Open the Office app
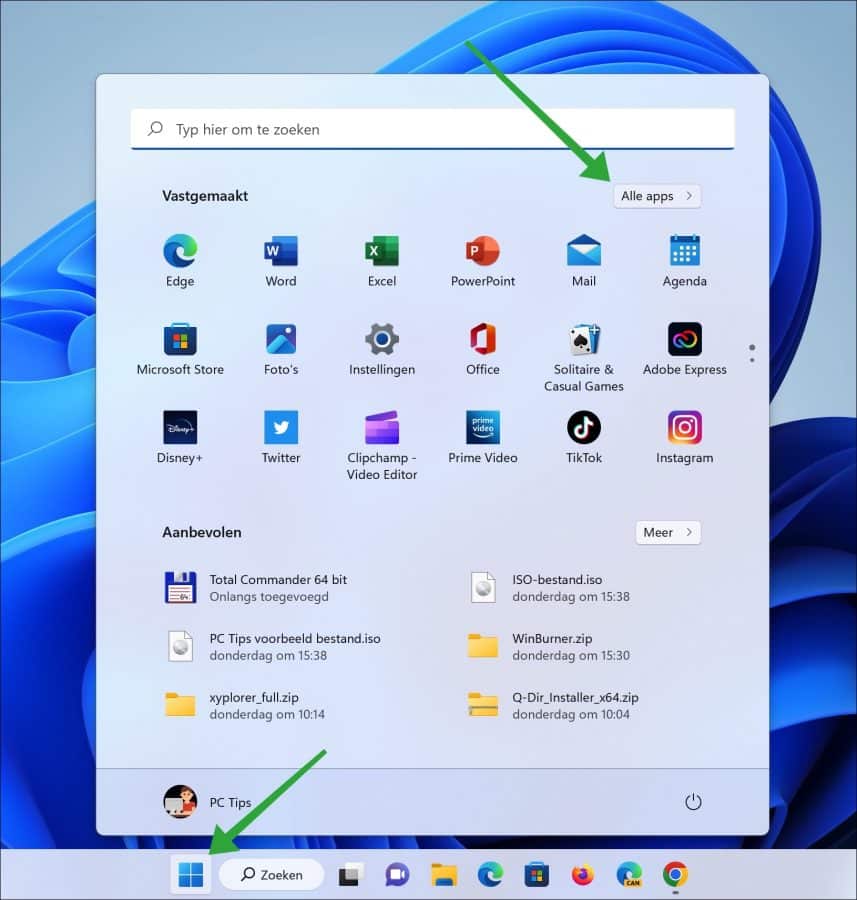857x900 pixels. (483, 349)
